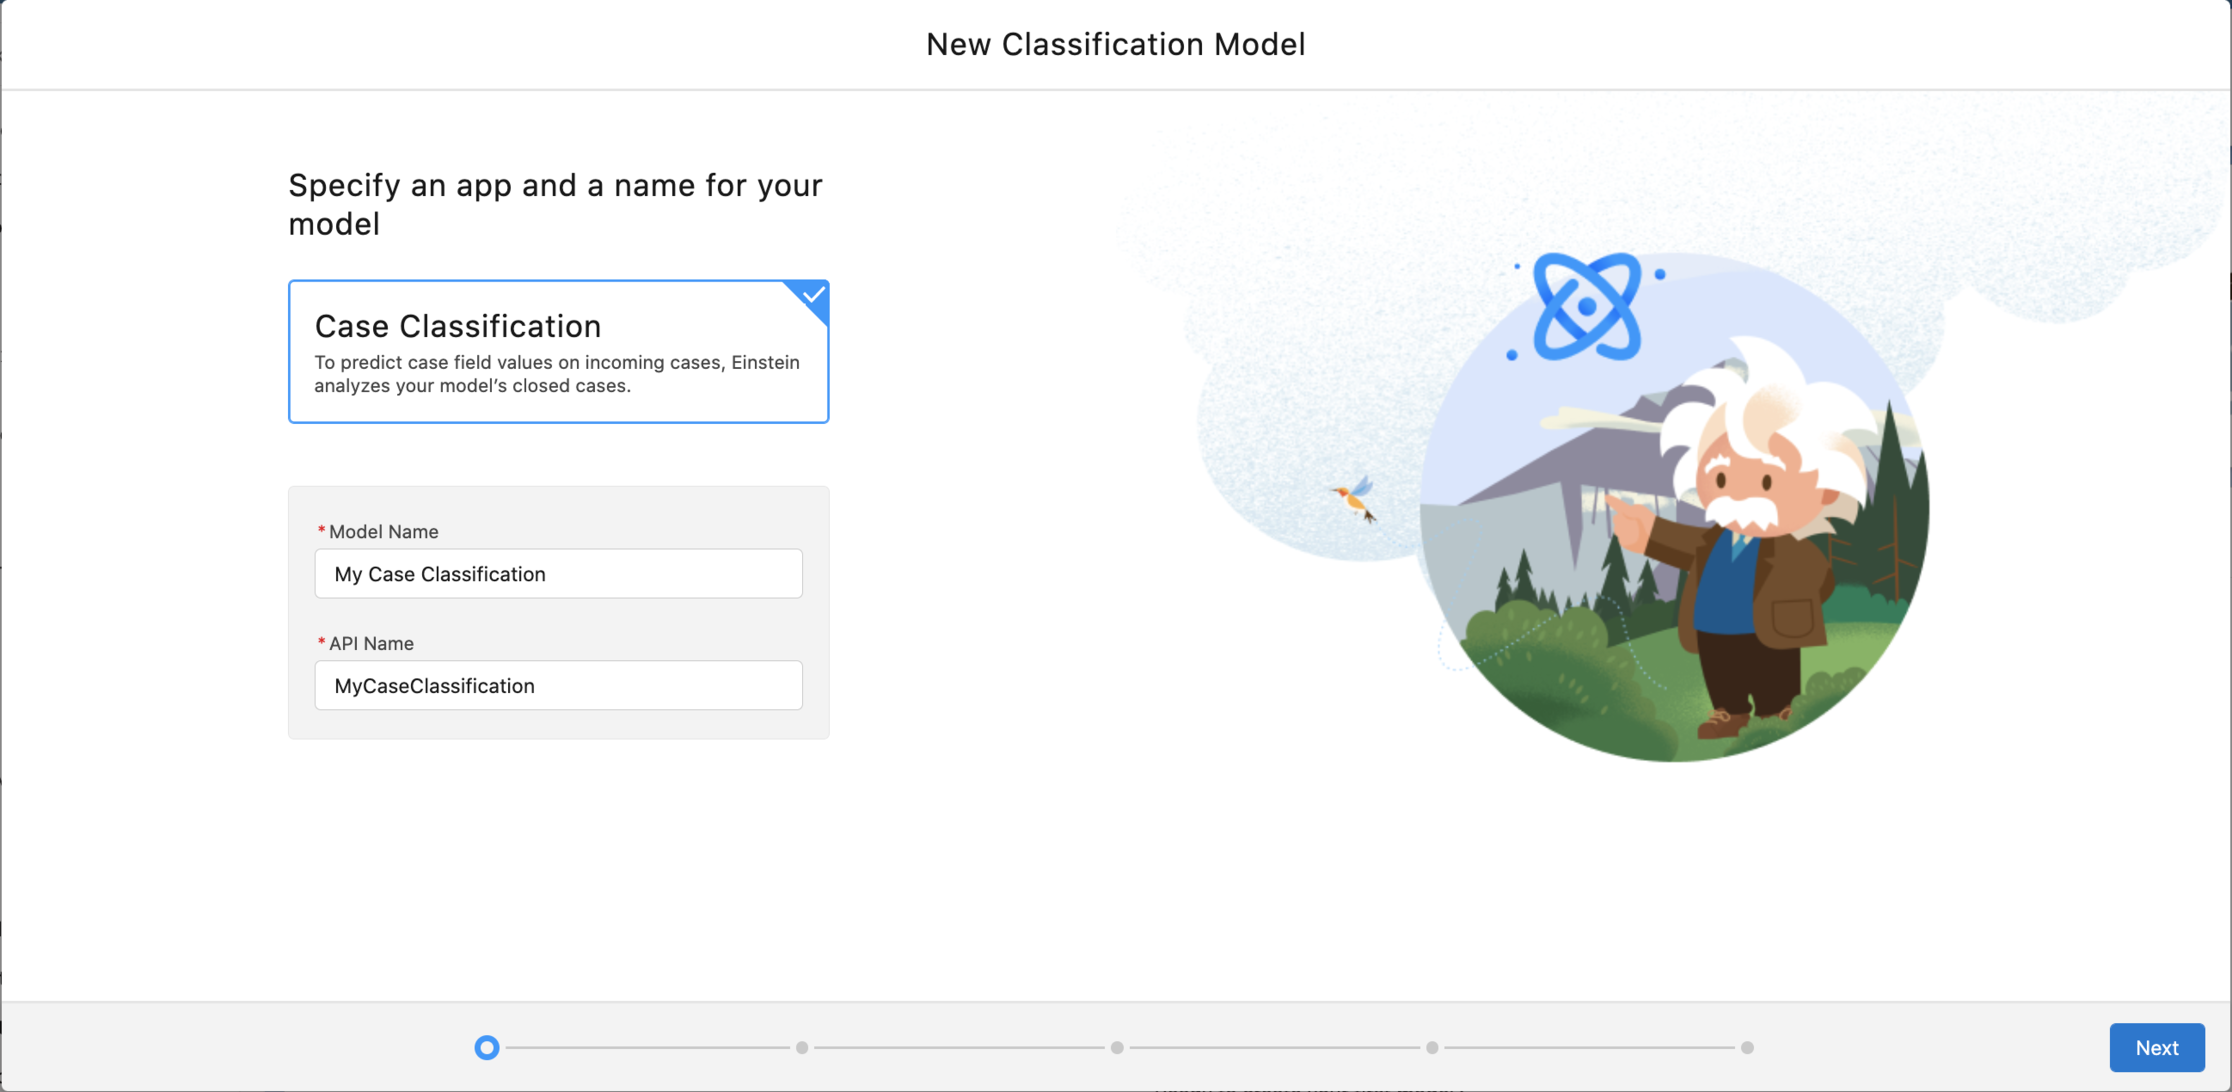Click the Model Name input field

click(x=558, y=574)
